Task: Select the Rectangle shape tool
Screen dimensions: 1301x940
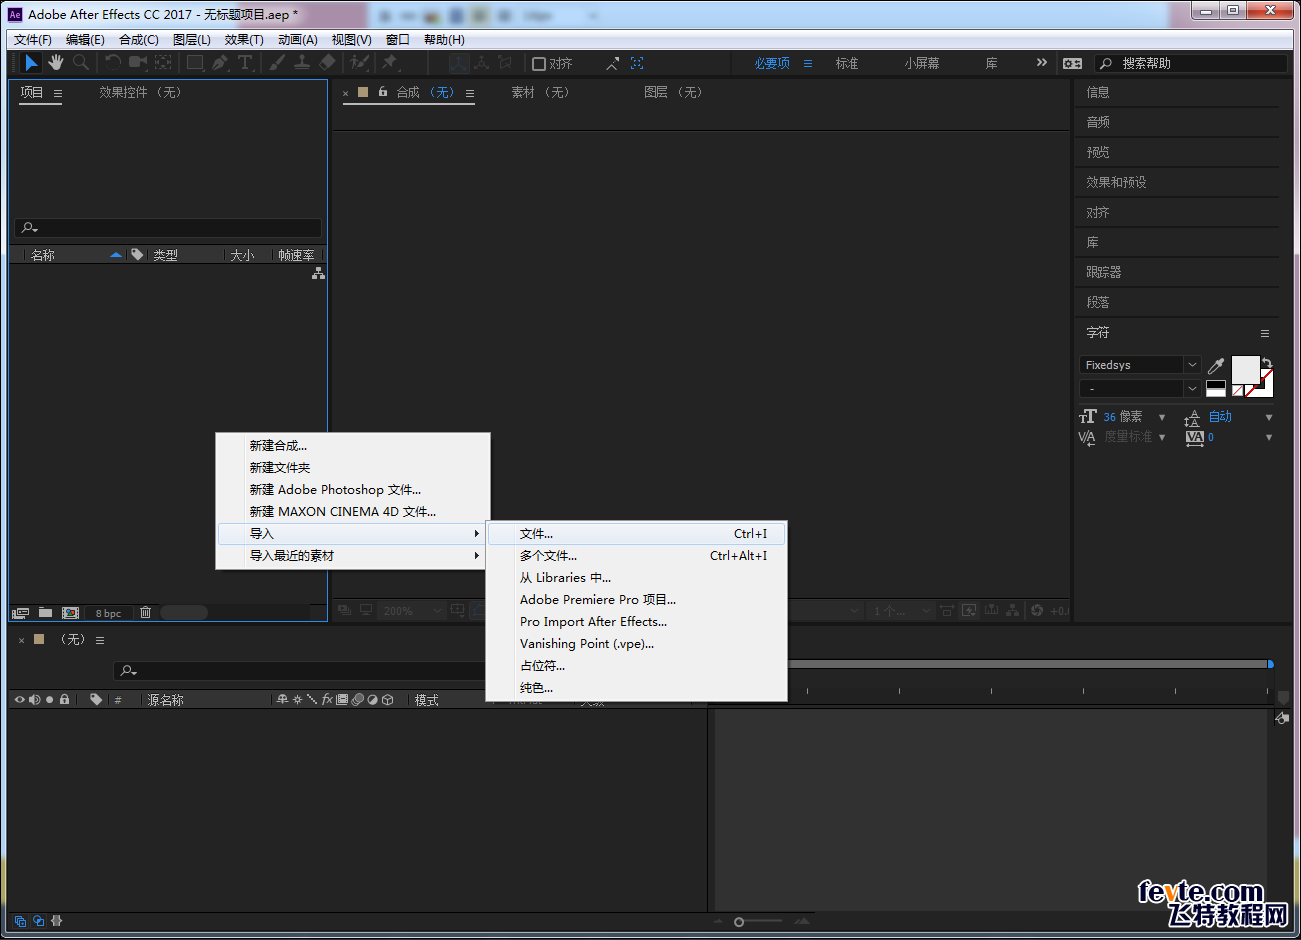Action: [195, 63]
